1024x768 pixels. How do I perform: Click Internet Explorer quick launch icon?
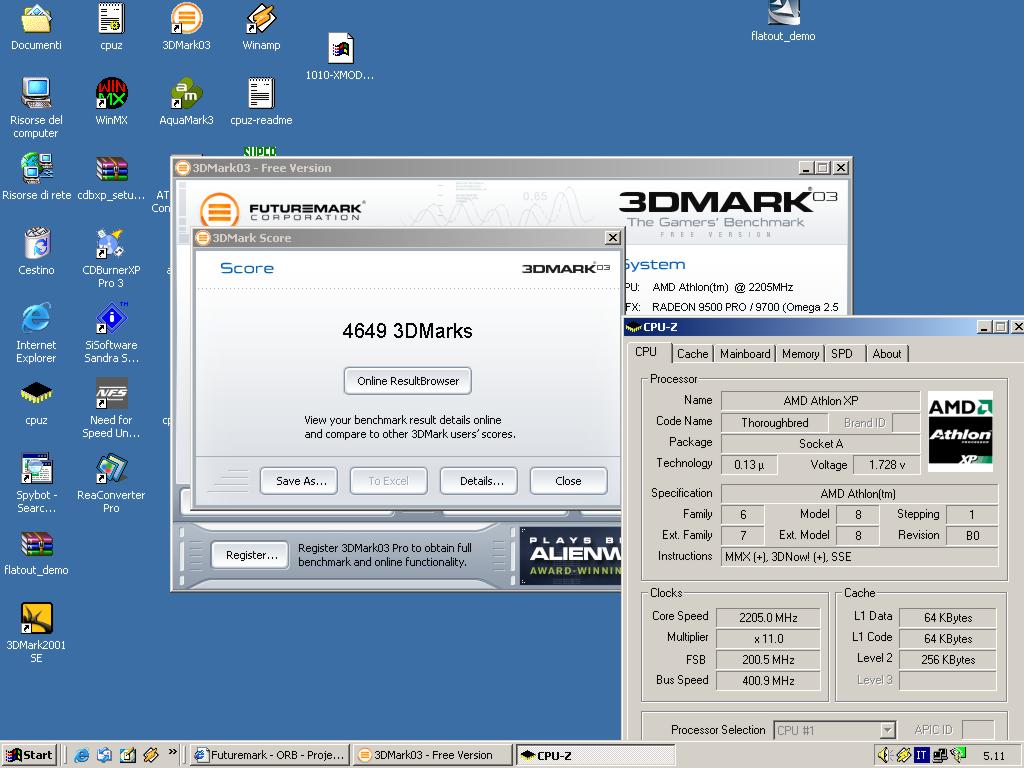click(82, 755)
